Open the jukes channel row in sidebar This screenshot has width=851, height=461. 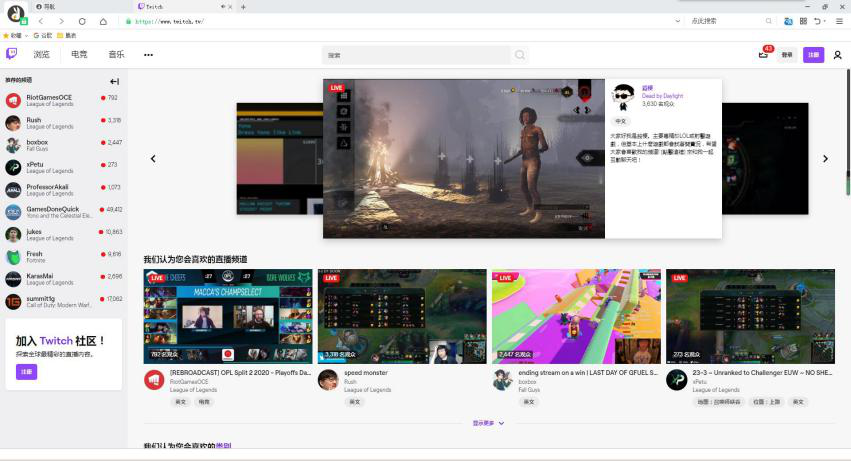point(63,235)
